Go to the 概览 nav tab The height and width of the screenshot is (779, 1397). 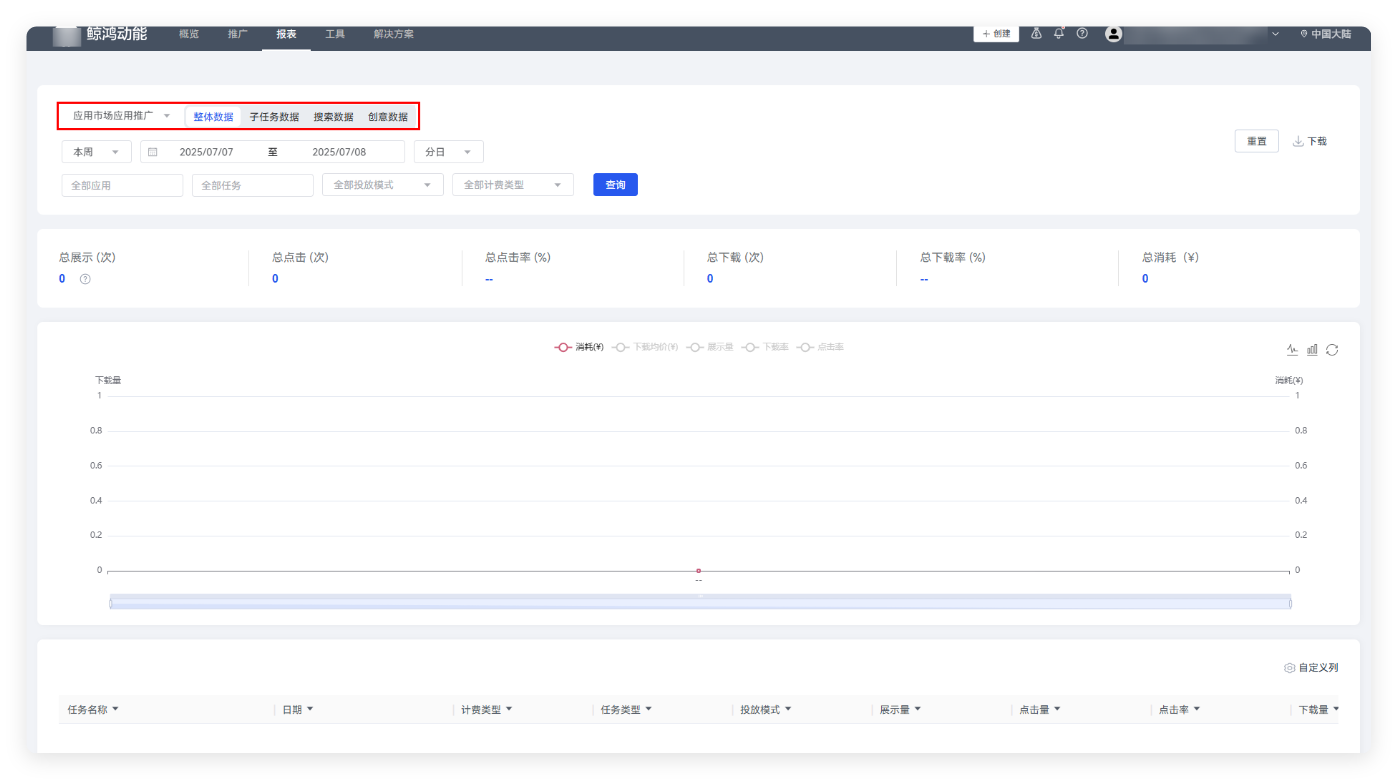(x=188, y=34)
